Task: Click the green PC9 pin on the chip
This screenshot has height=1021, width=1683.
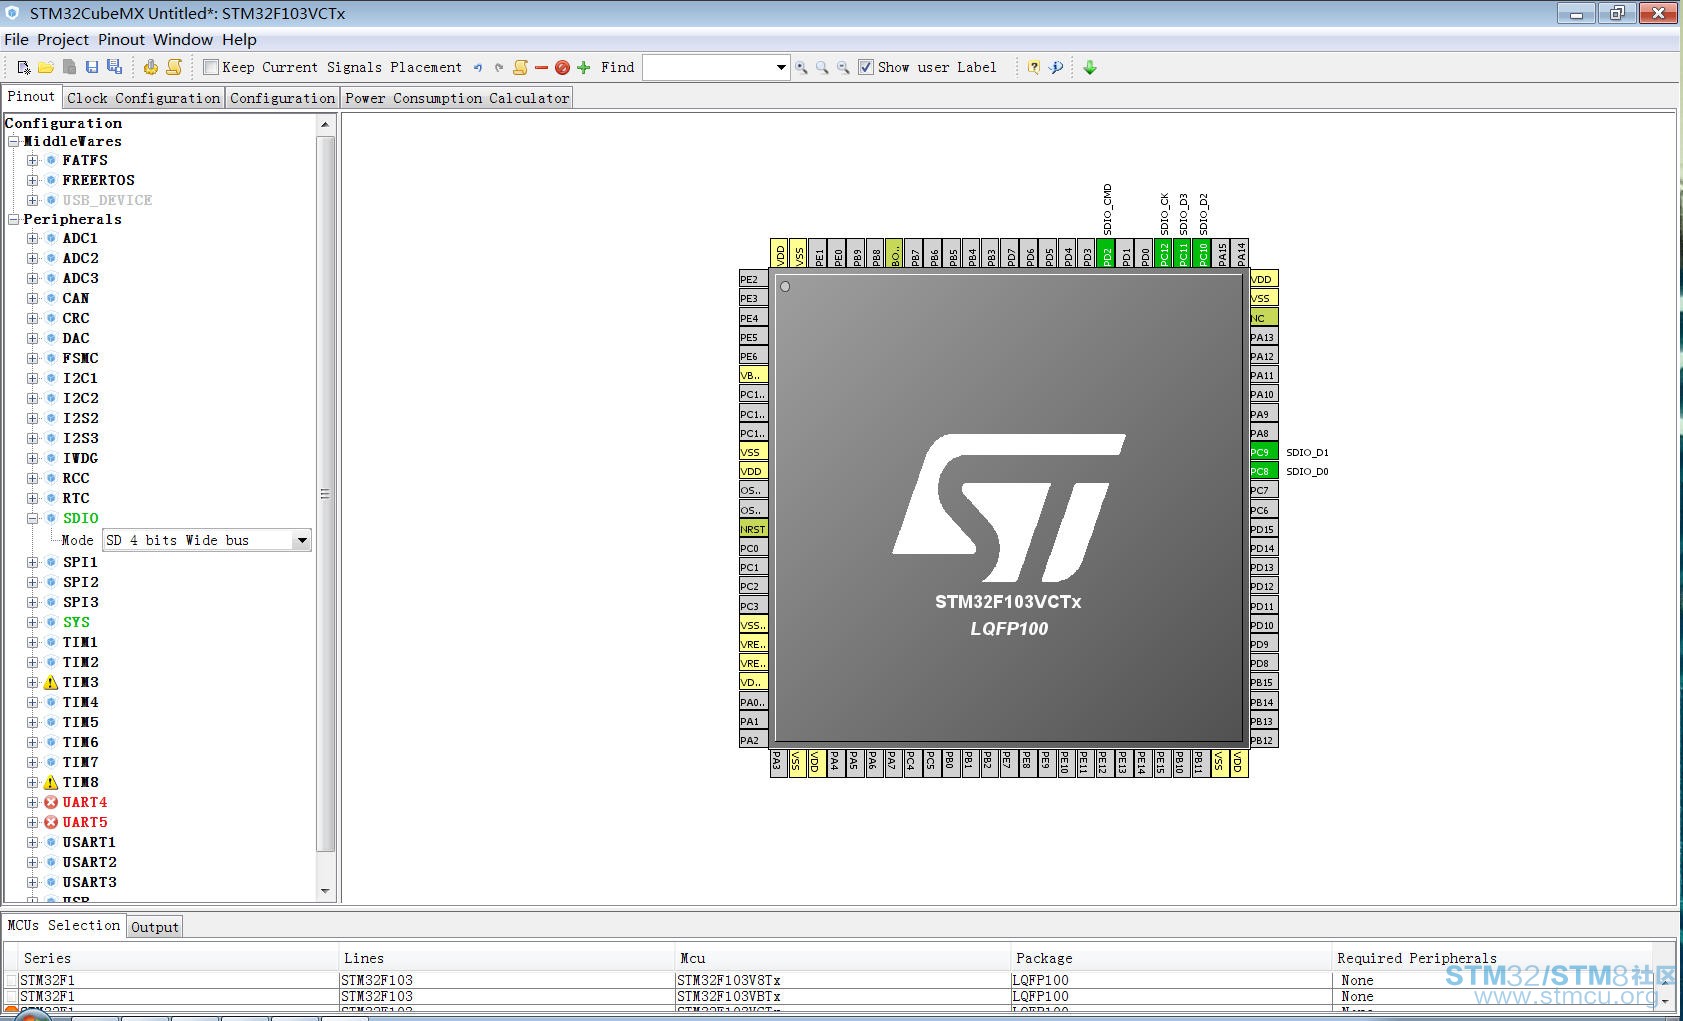Action: 1264,452
